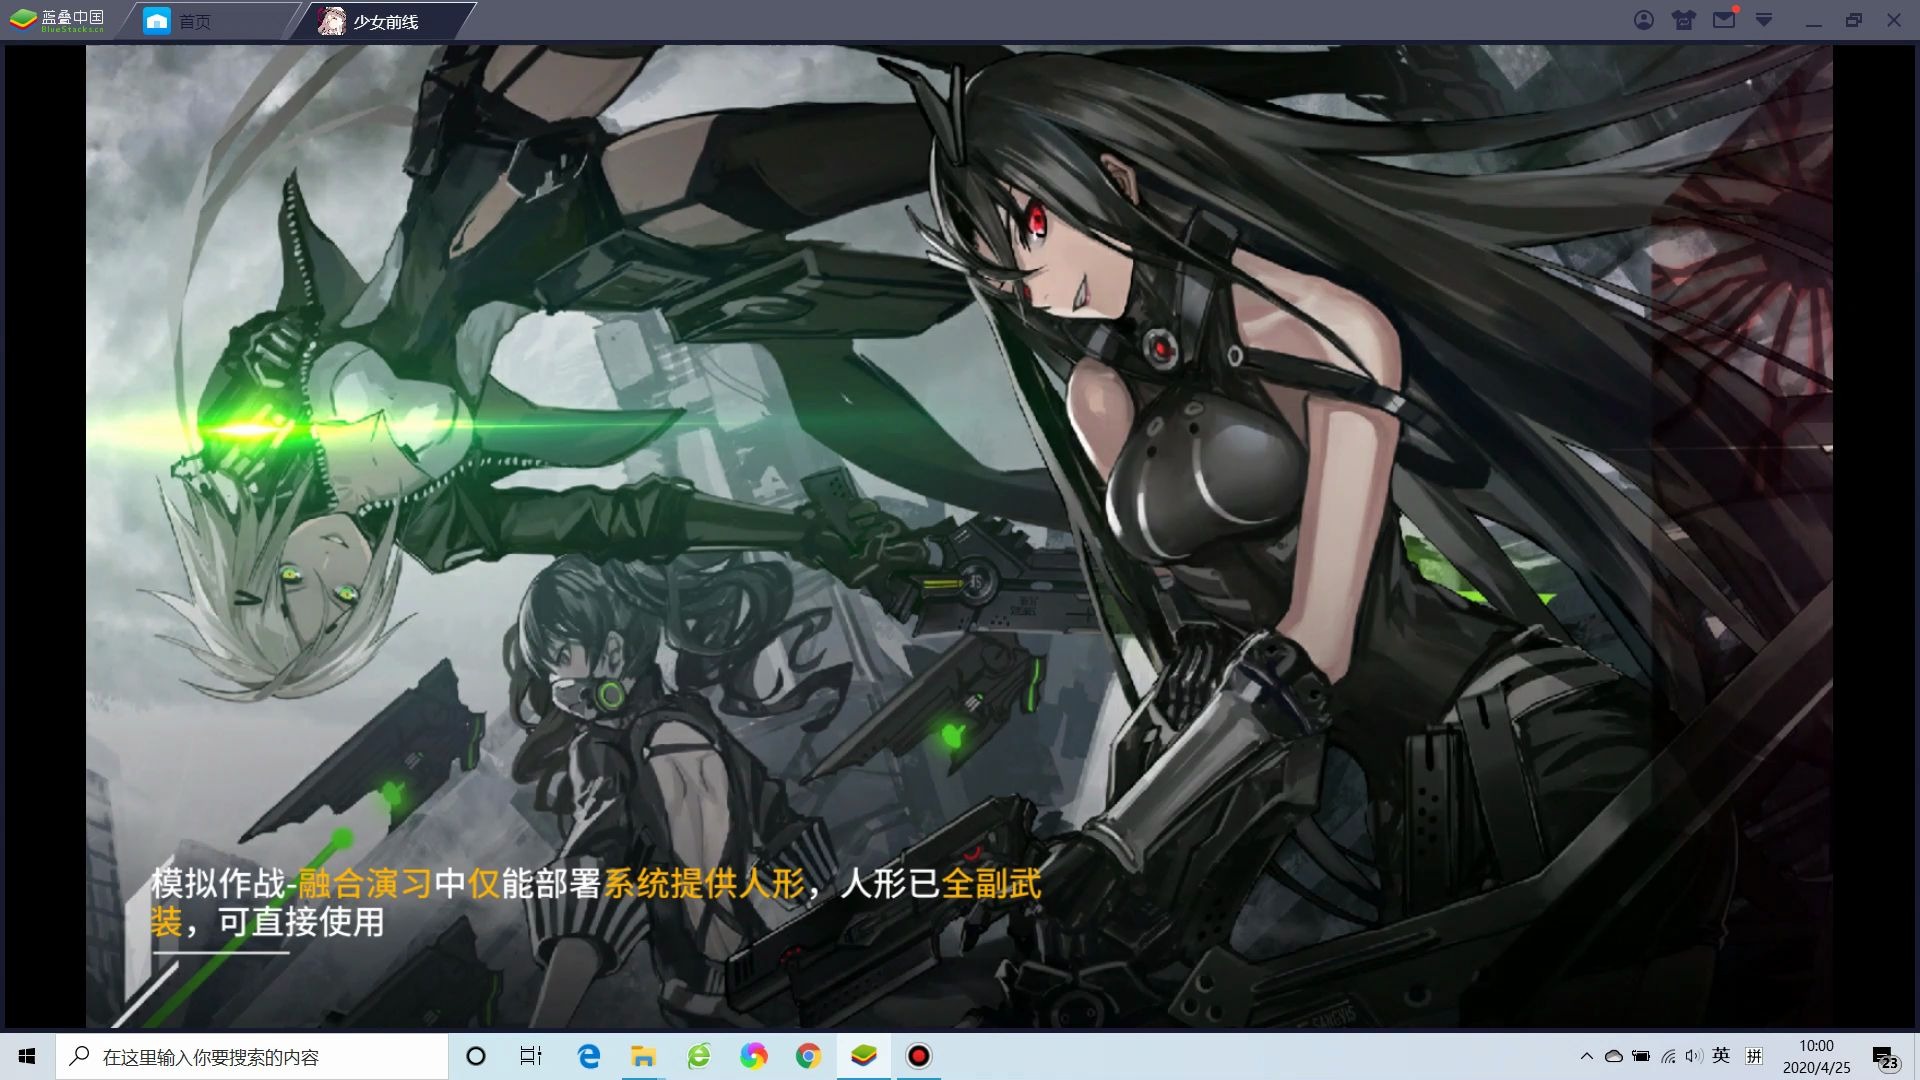Check the mail inbox with red notification dot
Image resolution: width=1920 pixels, height=1080 pixels.
[x=1722, y=20]
